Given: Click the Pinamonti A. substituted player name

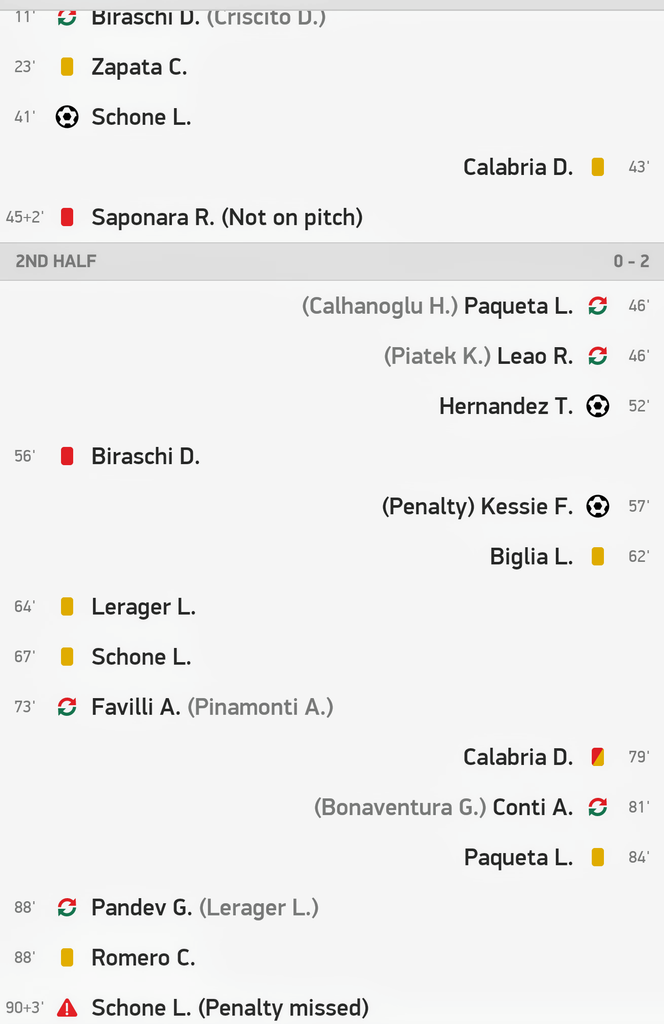Looking at the screenshot, I should tap(260, 707).
